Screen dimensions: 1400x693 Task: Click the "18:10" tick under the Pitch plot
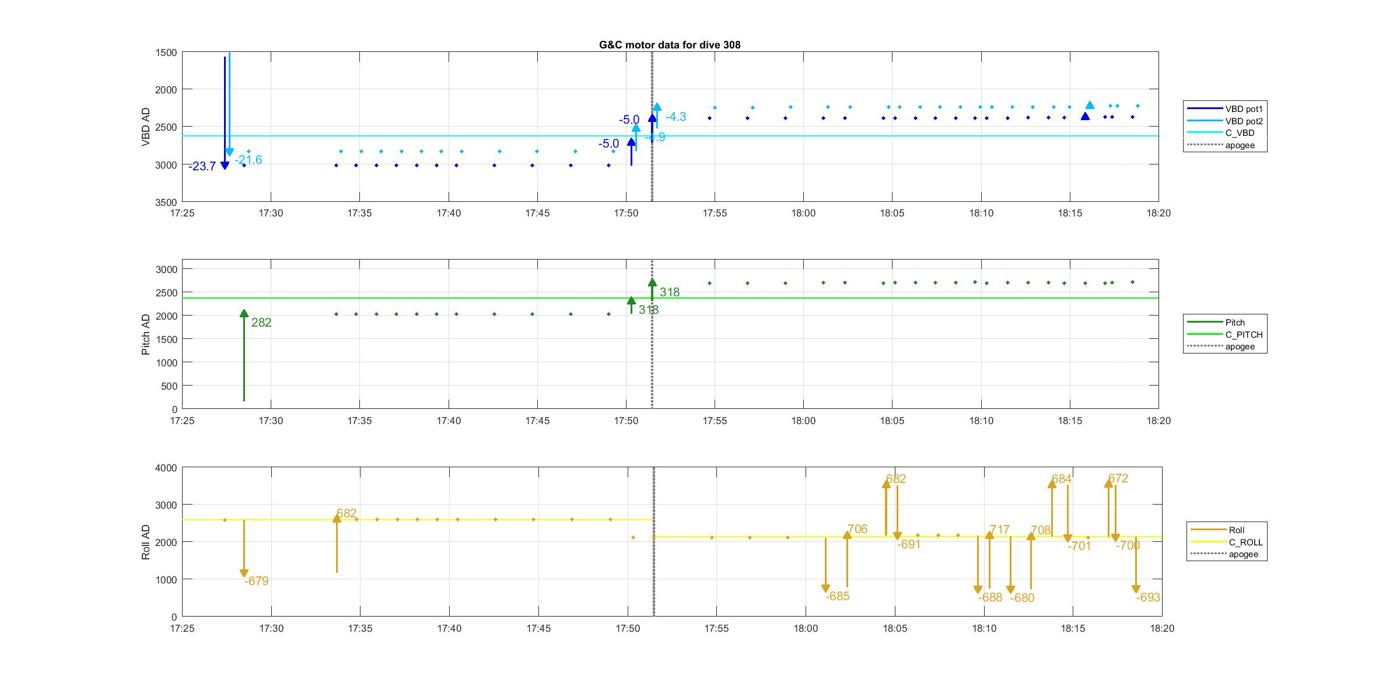coord(981,421)
